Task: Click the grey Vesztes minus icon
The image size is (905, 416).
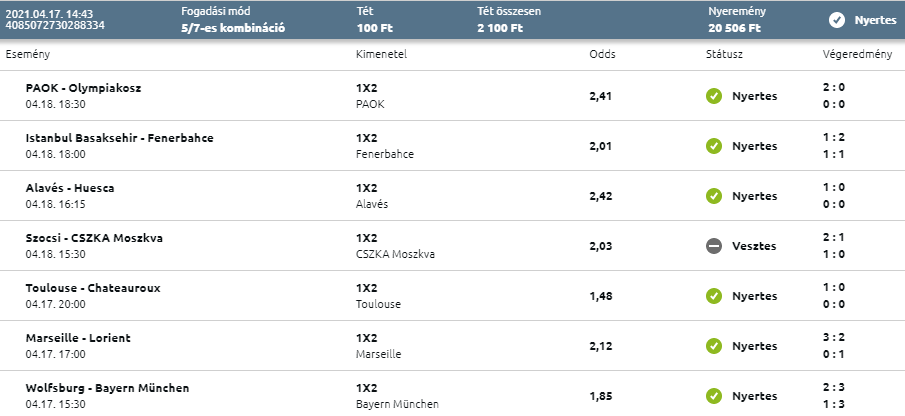Action: click(x=713, y=246)
